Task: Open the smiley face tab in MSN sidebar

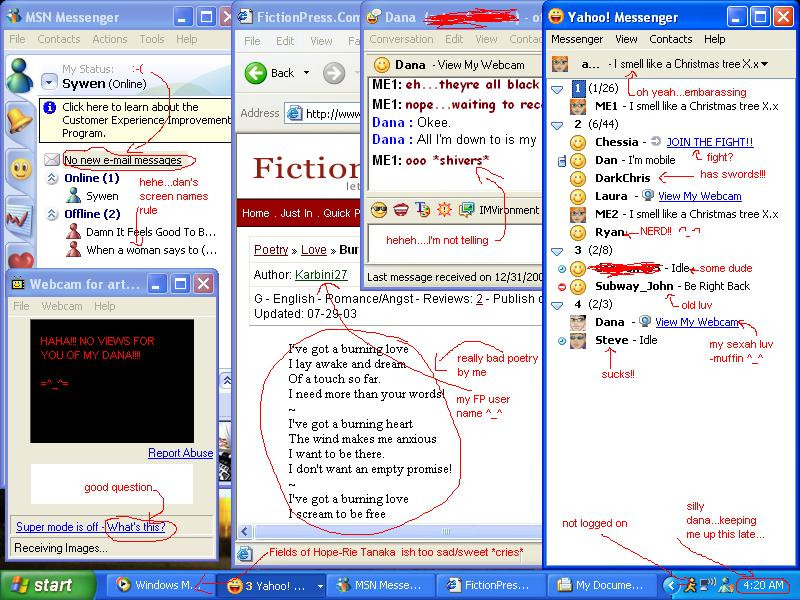Action: (20, 169)
